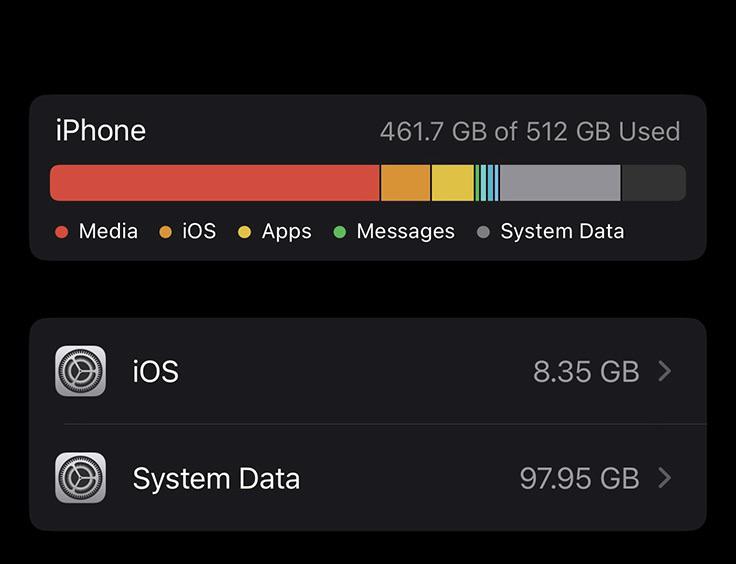The image size is (736, 564).
Task: Select the yellow Apps segment in storage bar
Action: click(452, 183)
